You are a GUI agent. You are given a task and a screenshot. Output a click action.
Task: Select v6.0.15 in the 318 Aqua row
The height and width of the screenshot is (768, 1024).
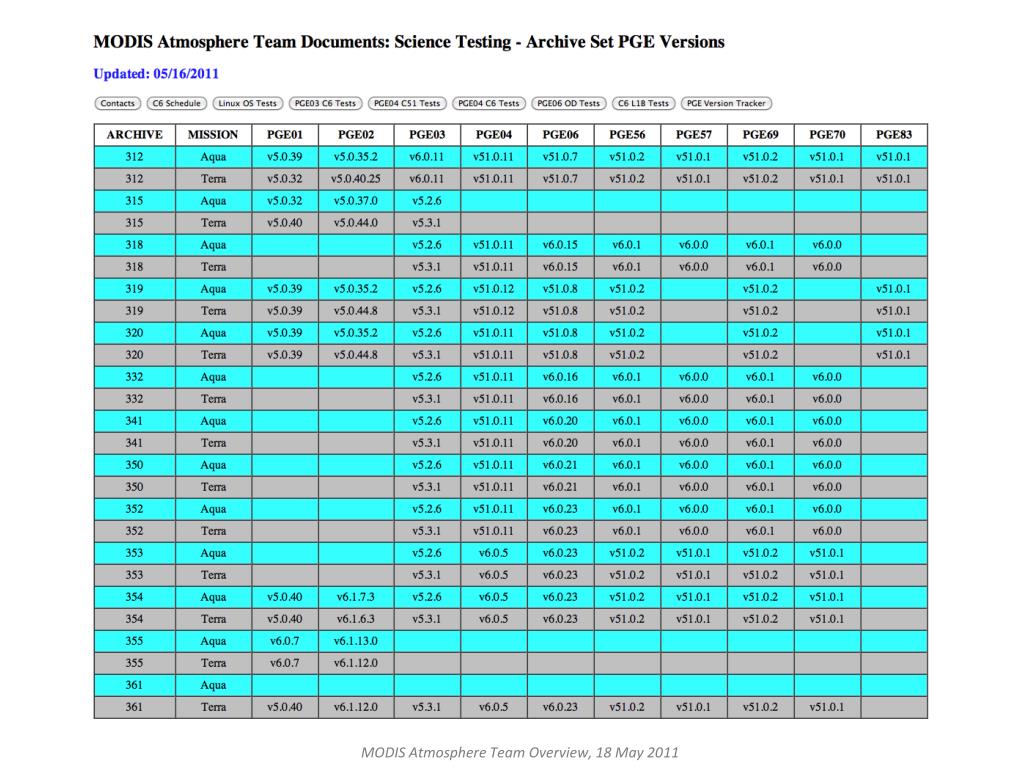[x=560, y=245]
